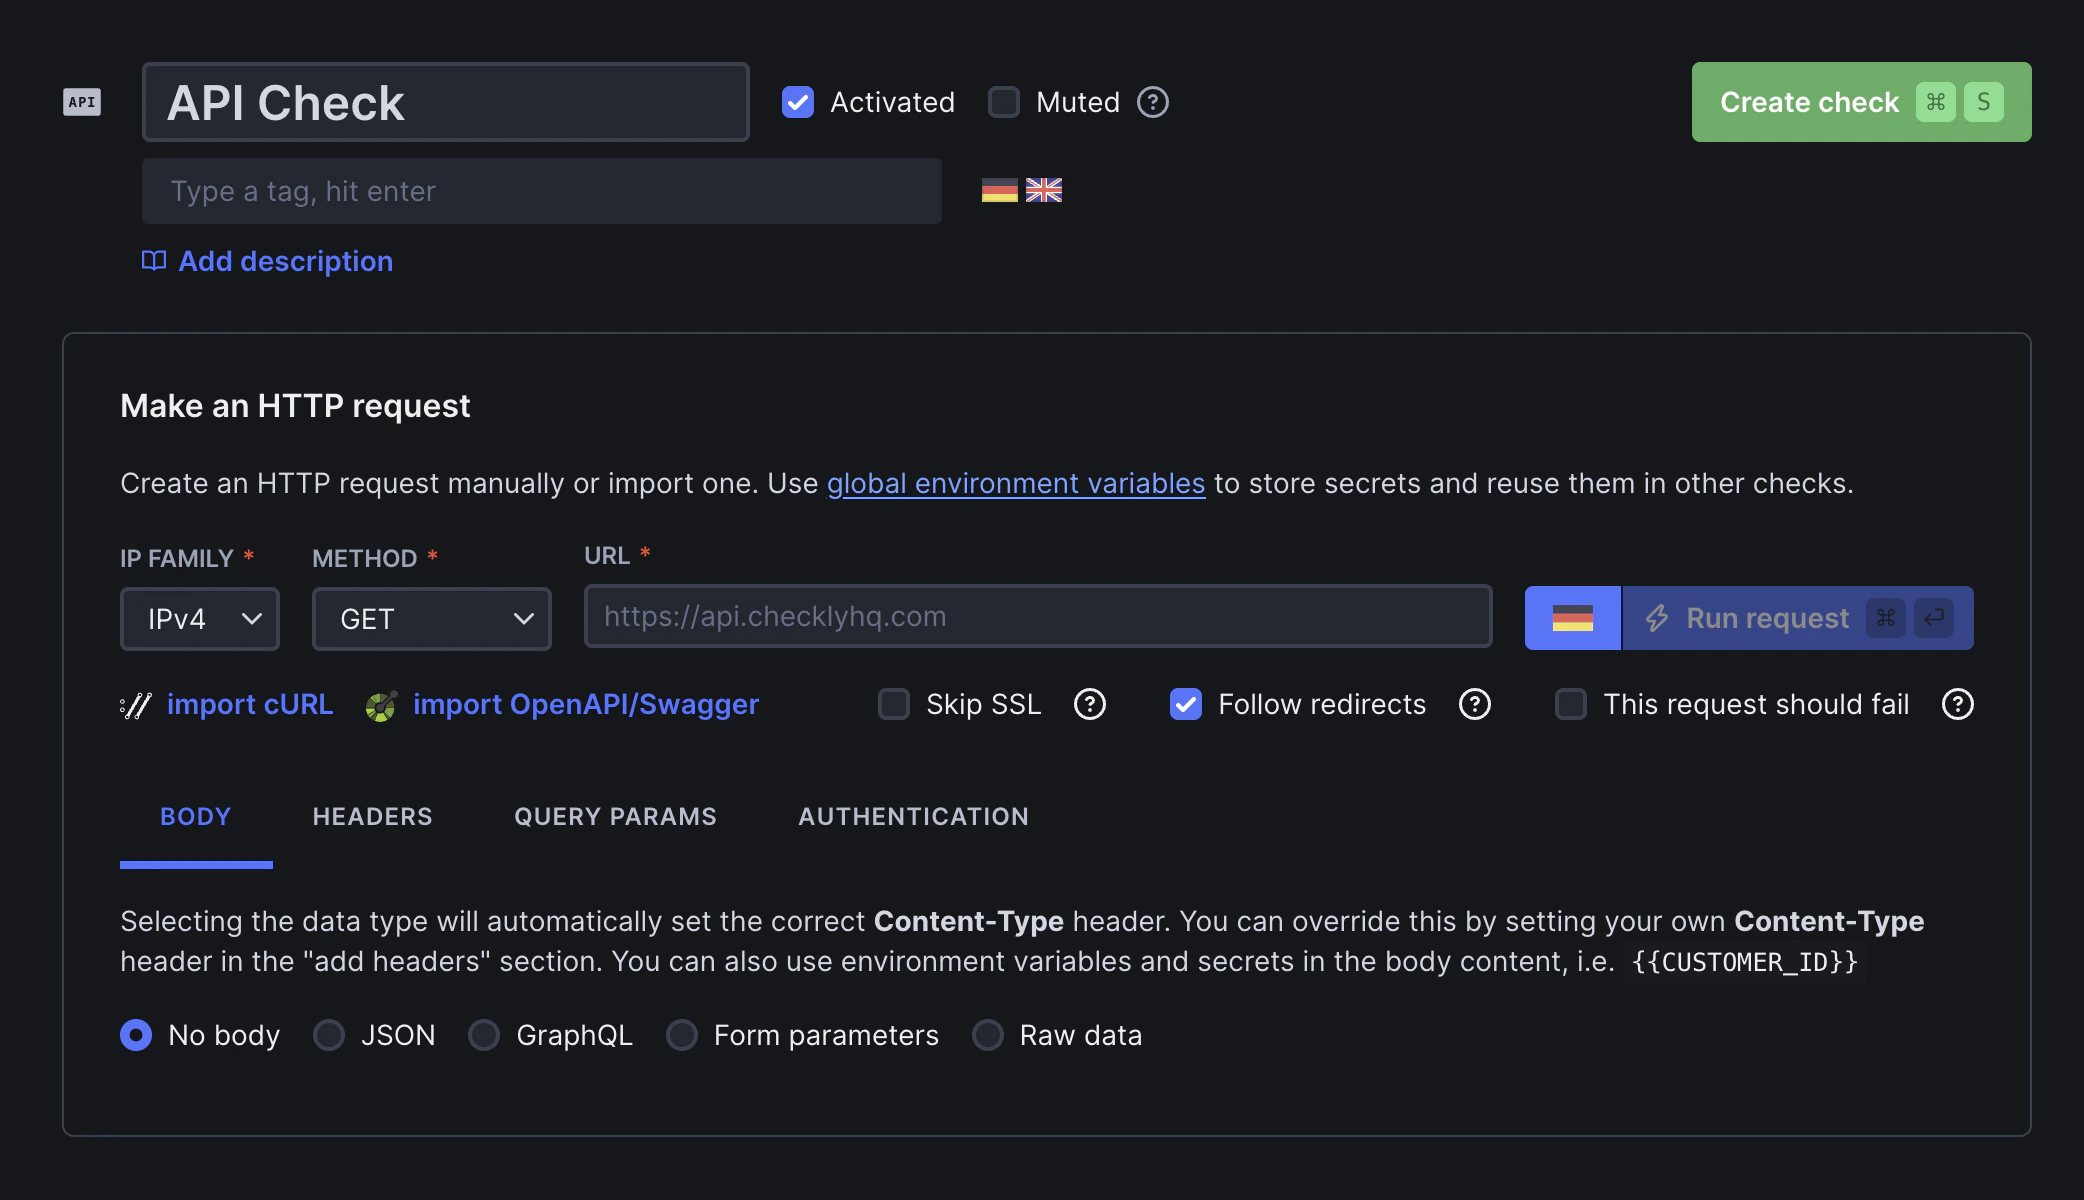This screenshot has height=1200, width=2084.
Task: Open the IP FAMILY dropdown
Action: coord(199,618)
